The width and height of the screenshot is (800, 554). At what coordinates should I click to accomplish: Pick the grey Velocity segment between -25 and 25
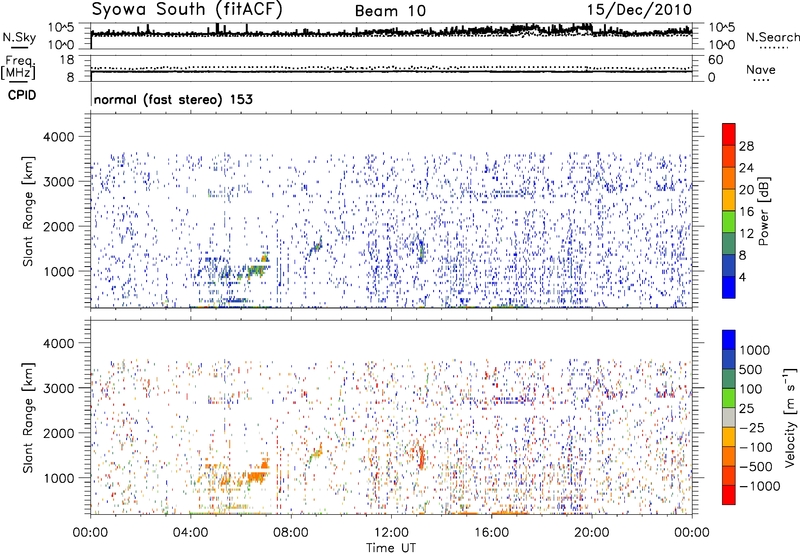(729, 417)
